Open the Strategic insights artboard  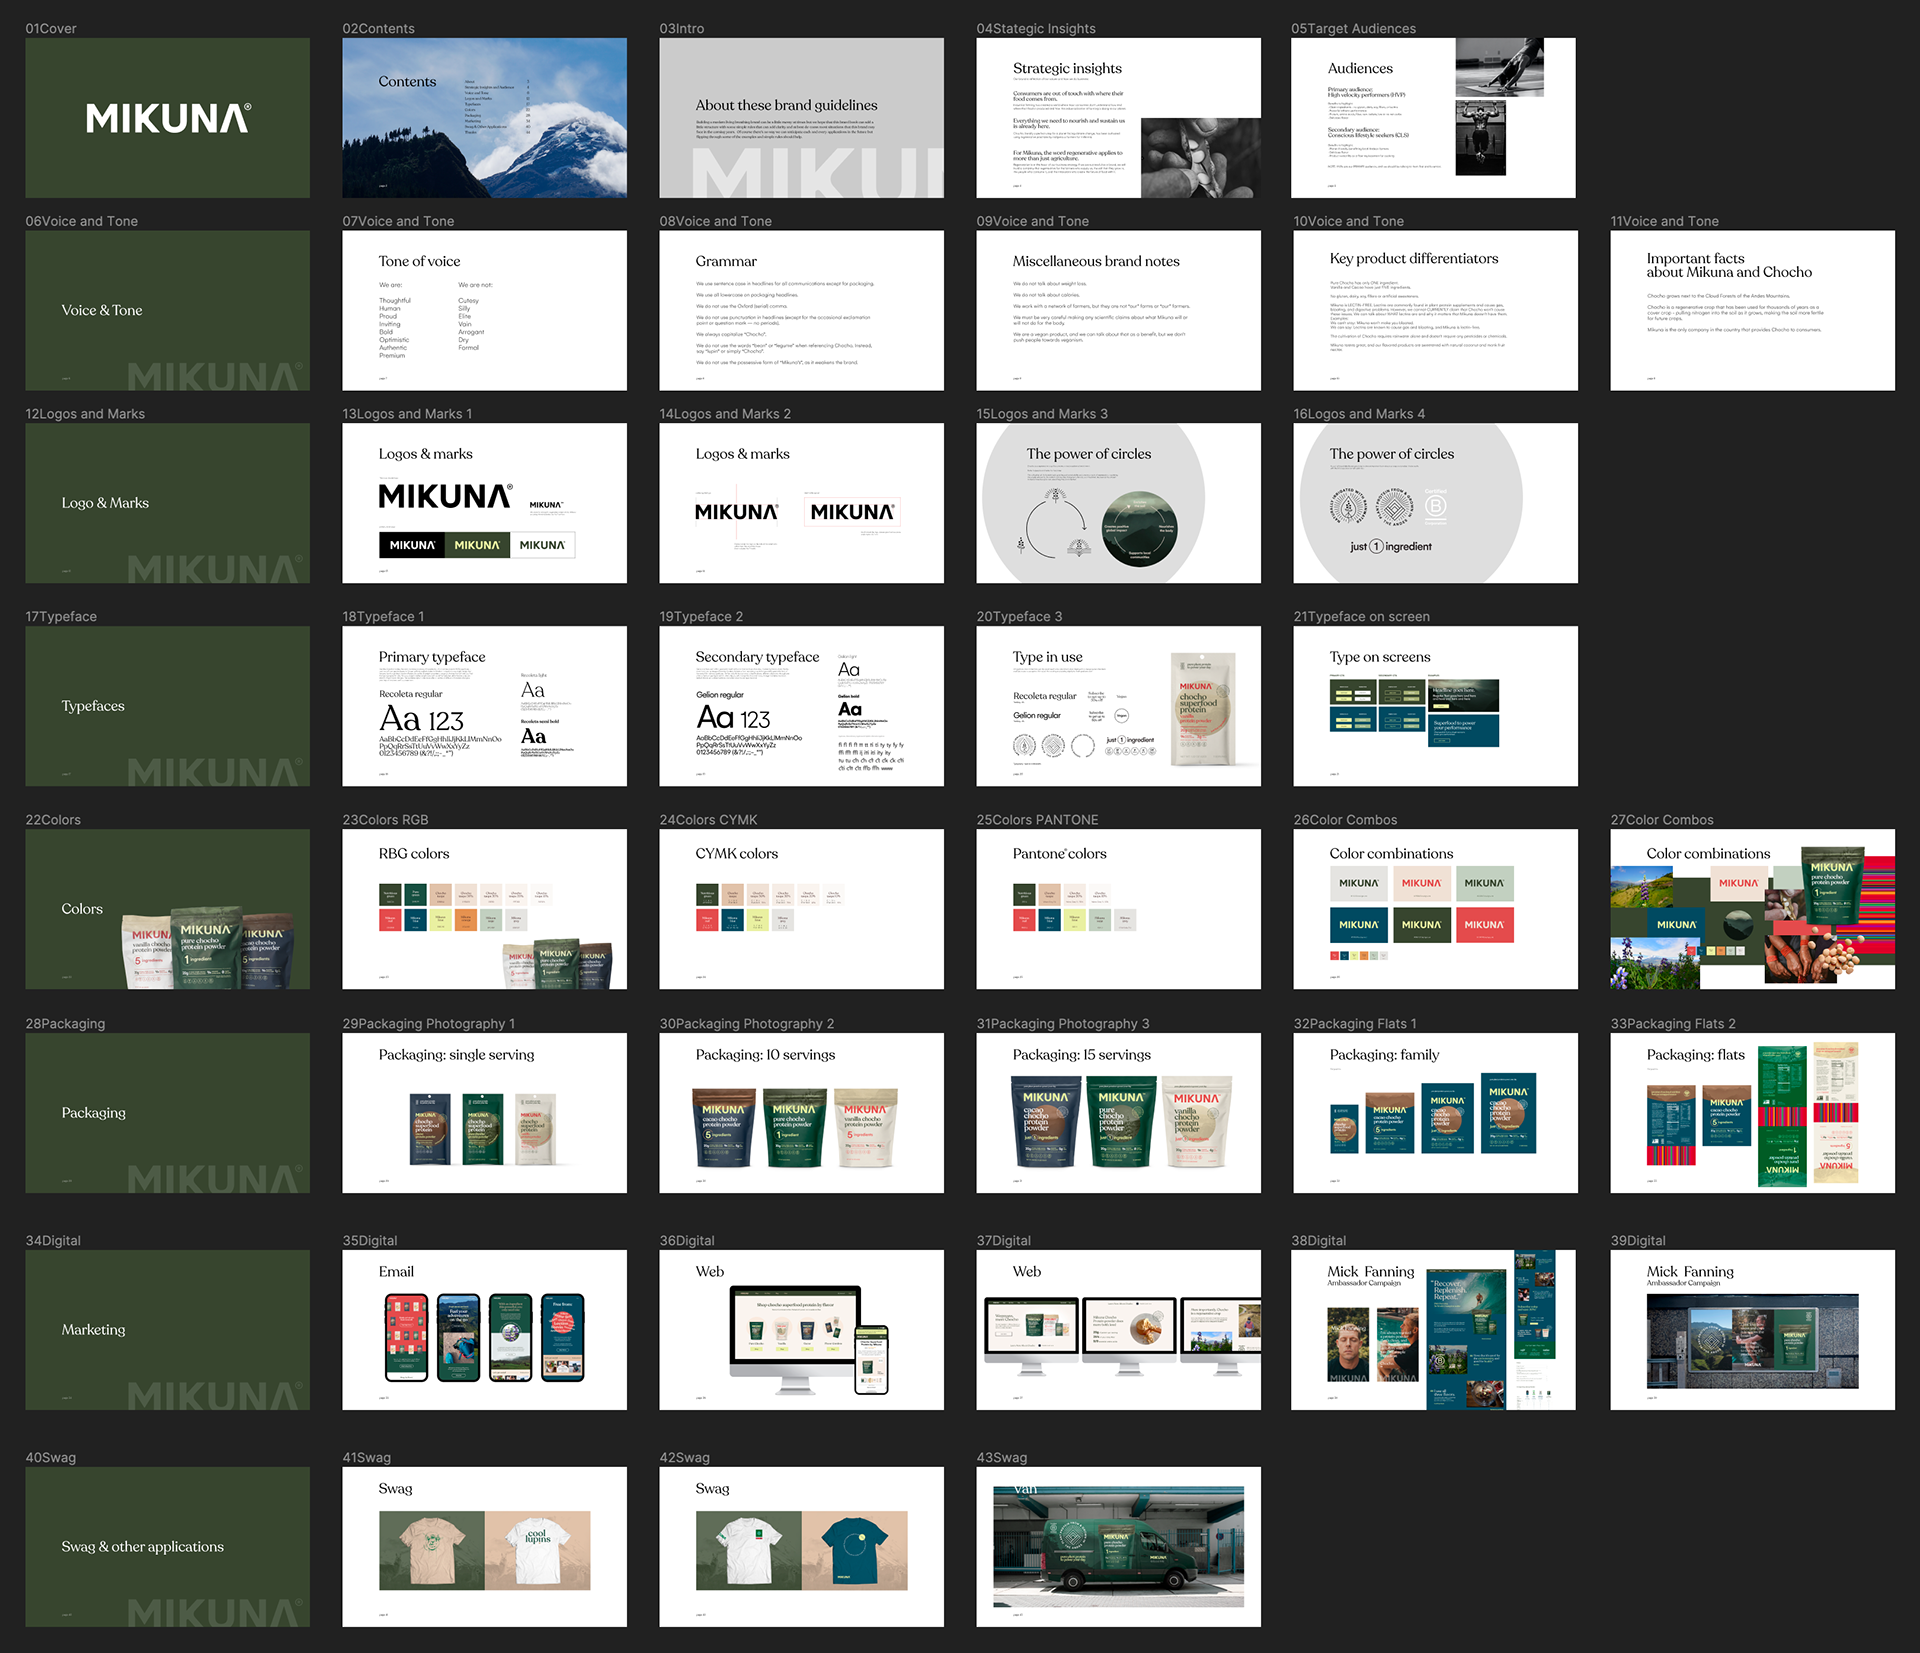click(1118, 118)
